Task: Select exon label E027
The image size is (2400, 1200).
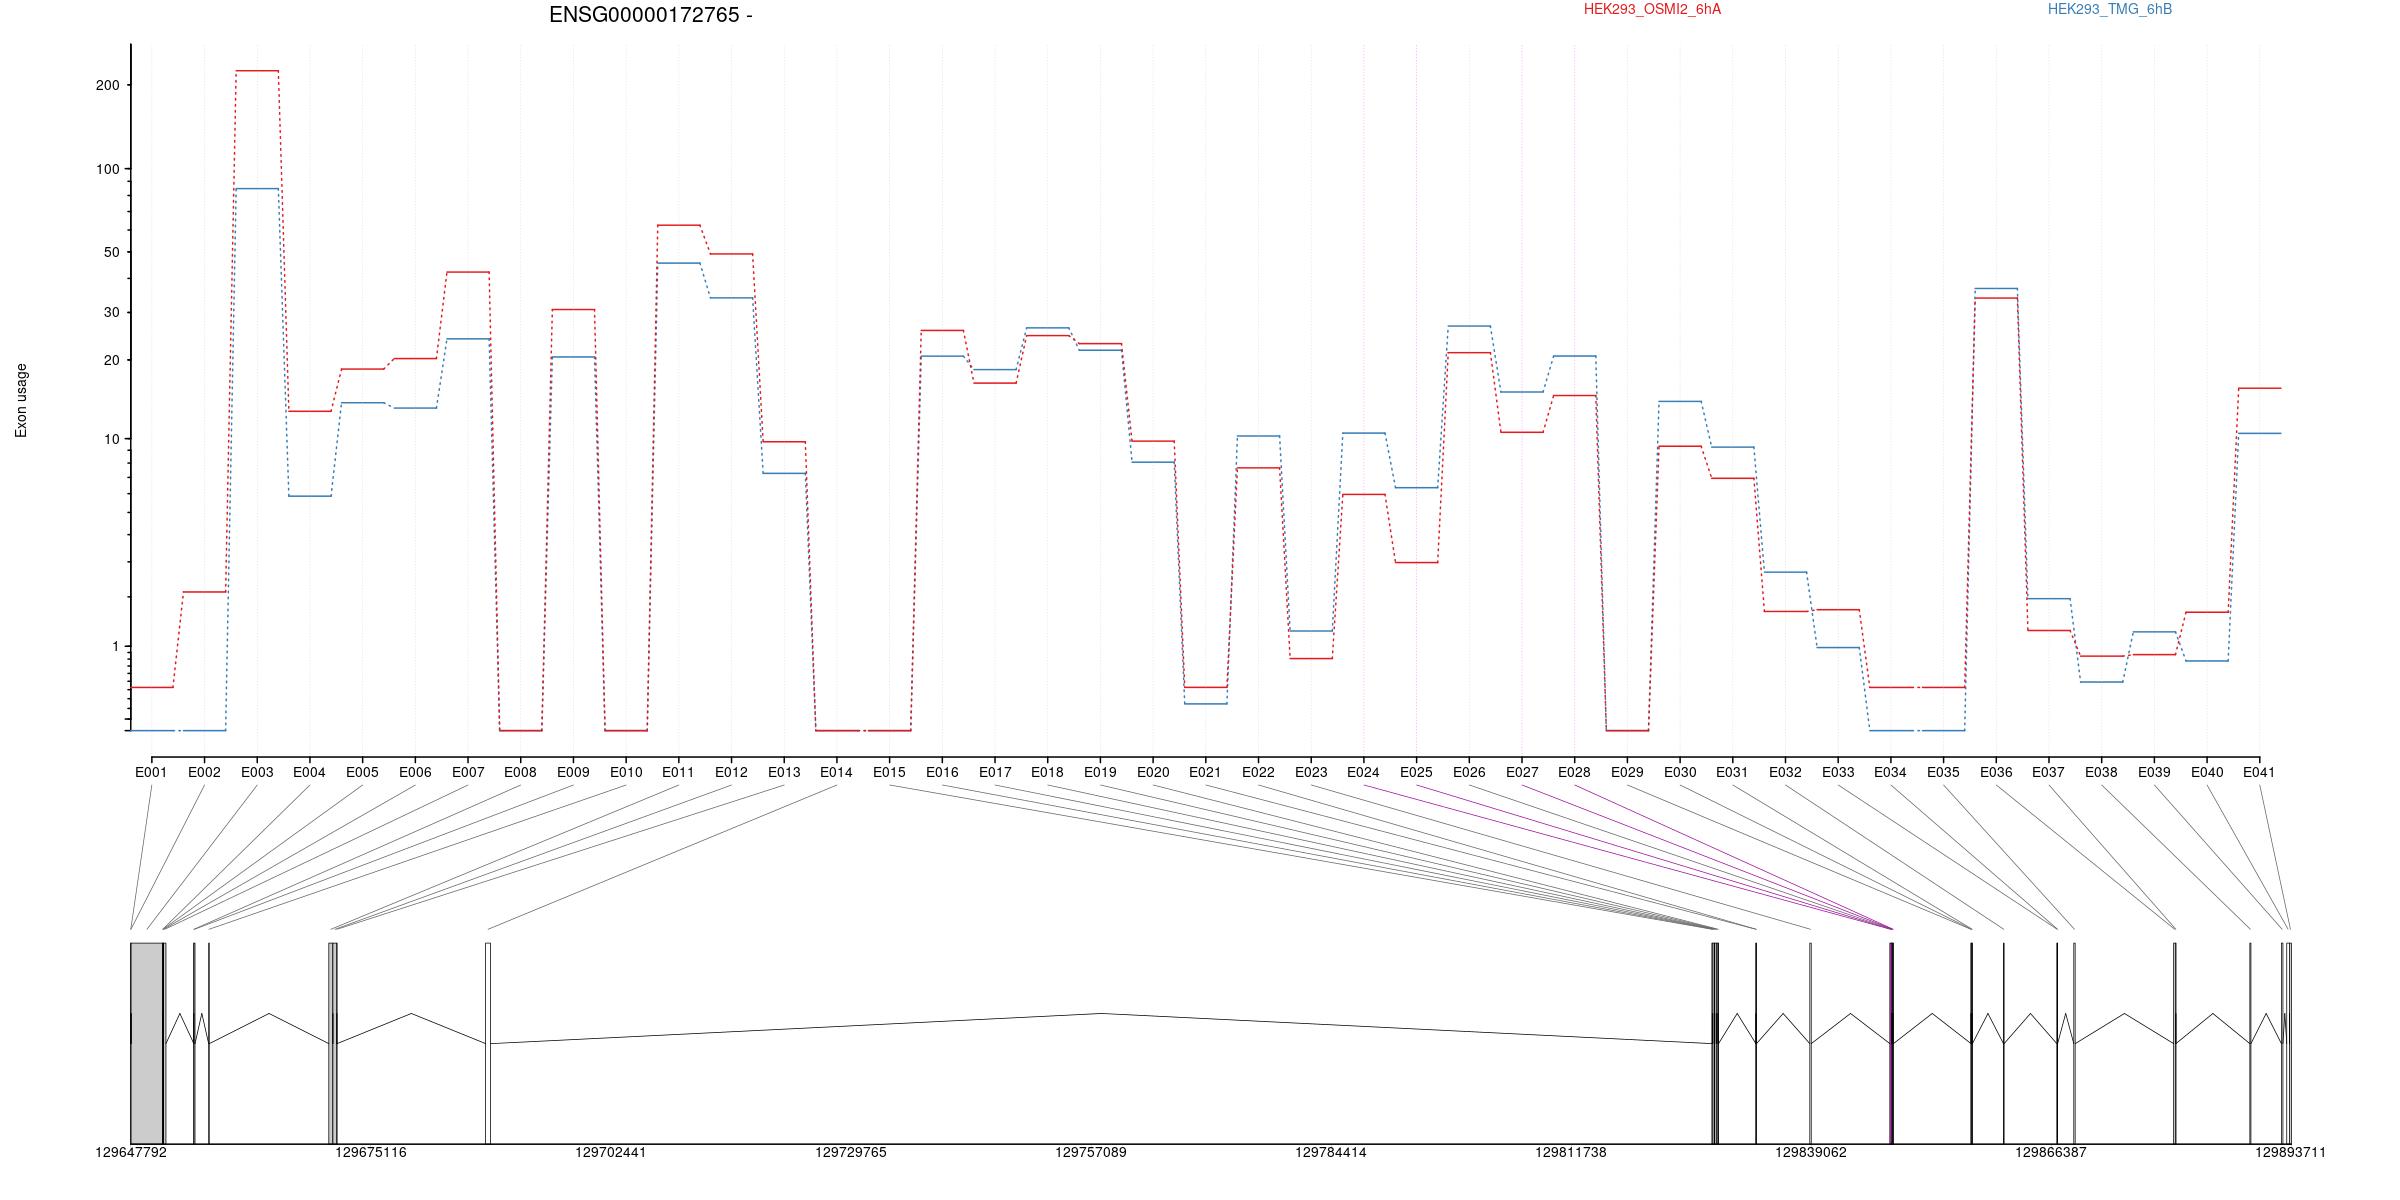Action: (1522, 772)
